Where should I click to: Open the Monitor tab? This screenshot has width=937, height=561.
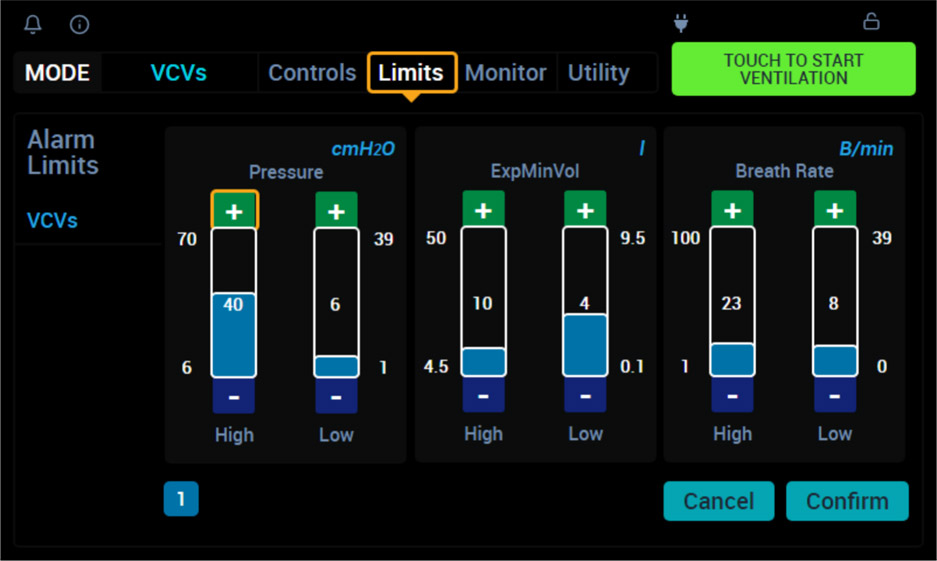coord(505,73)
